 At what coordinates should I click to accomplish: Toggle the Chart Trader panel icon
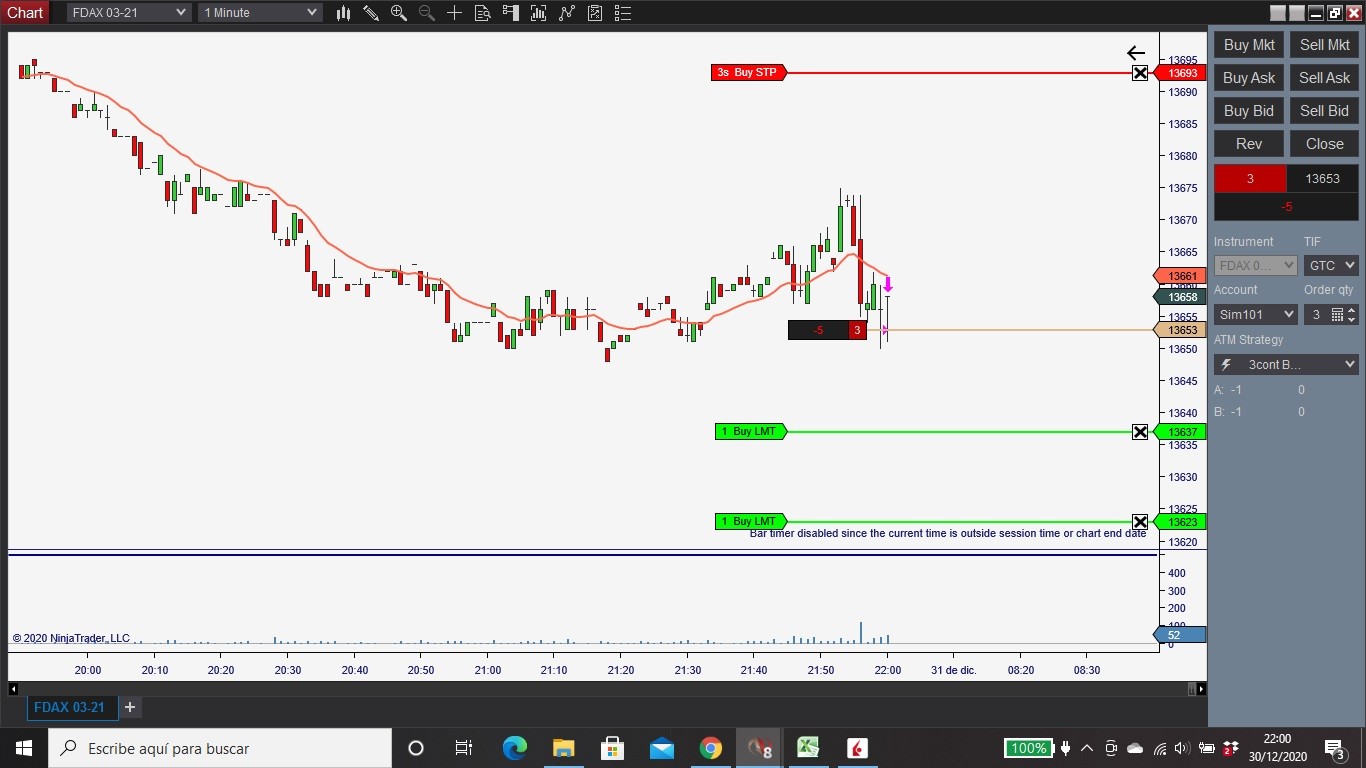pyautogui.click(x=510, y=13)
